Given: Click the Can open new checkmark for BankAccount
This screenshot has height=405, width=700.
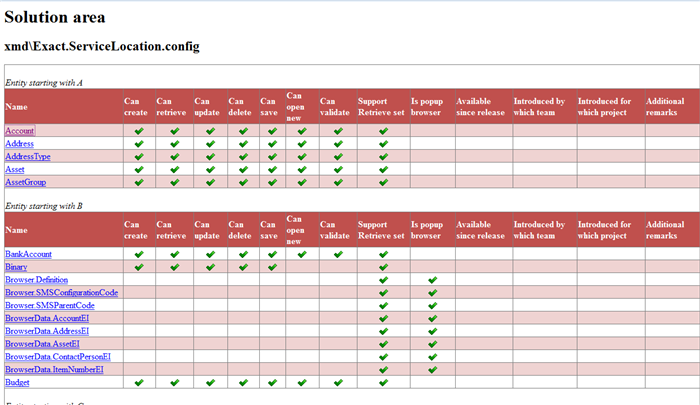Looking at the screenshot, I should (x=301, y=254).
